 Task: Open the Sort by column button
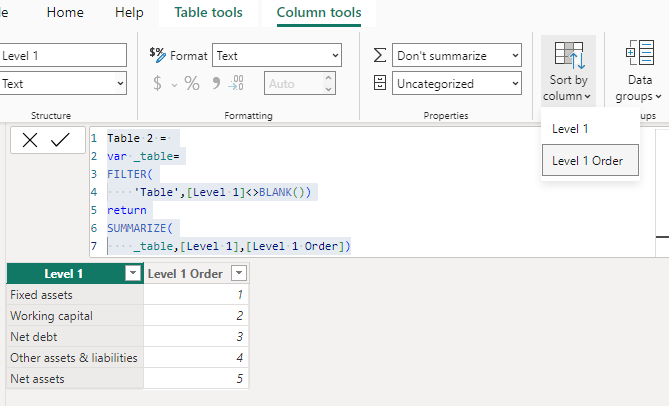[x=568, y=71]
